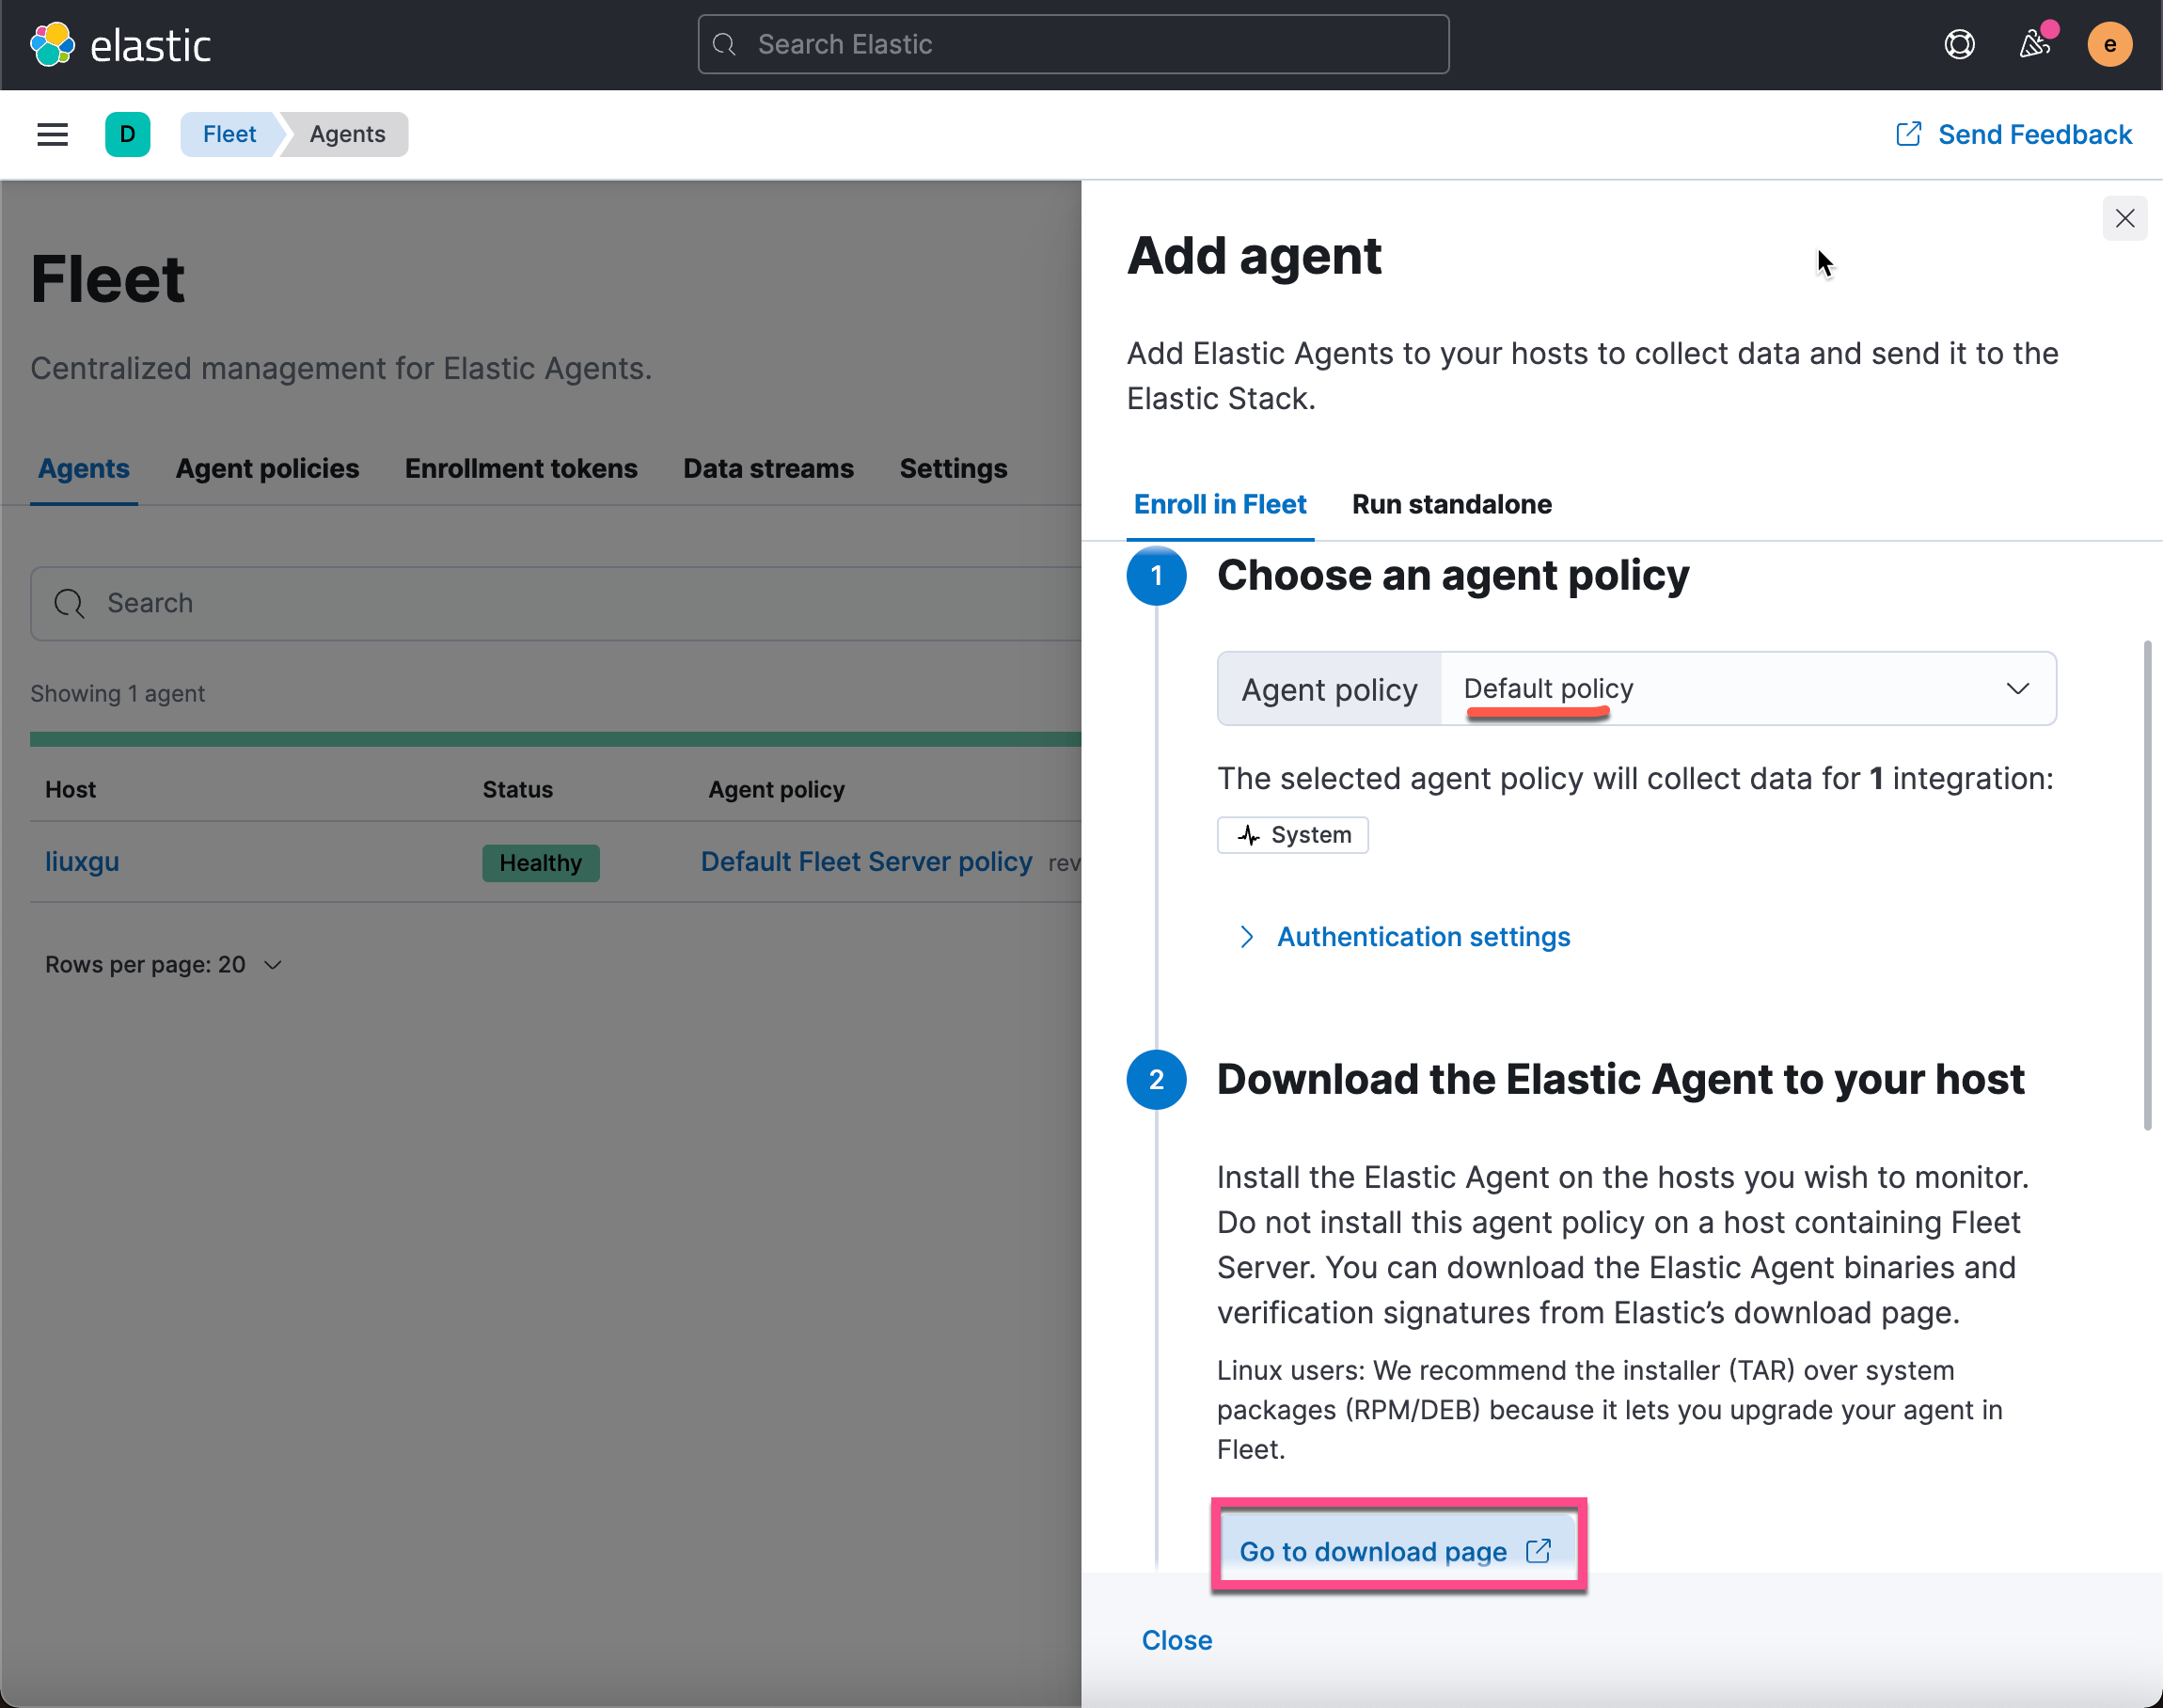Click Go to download page button

1396,1551
